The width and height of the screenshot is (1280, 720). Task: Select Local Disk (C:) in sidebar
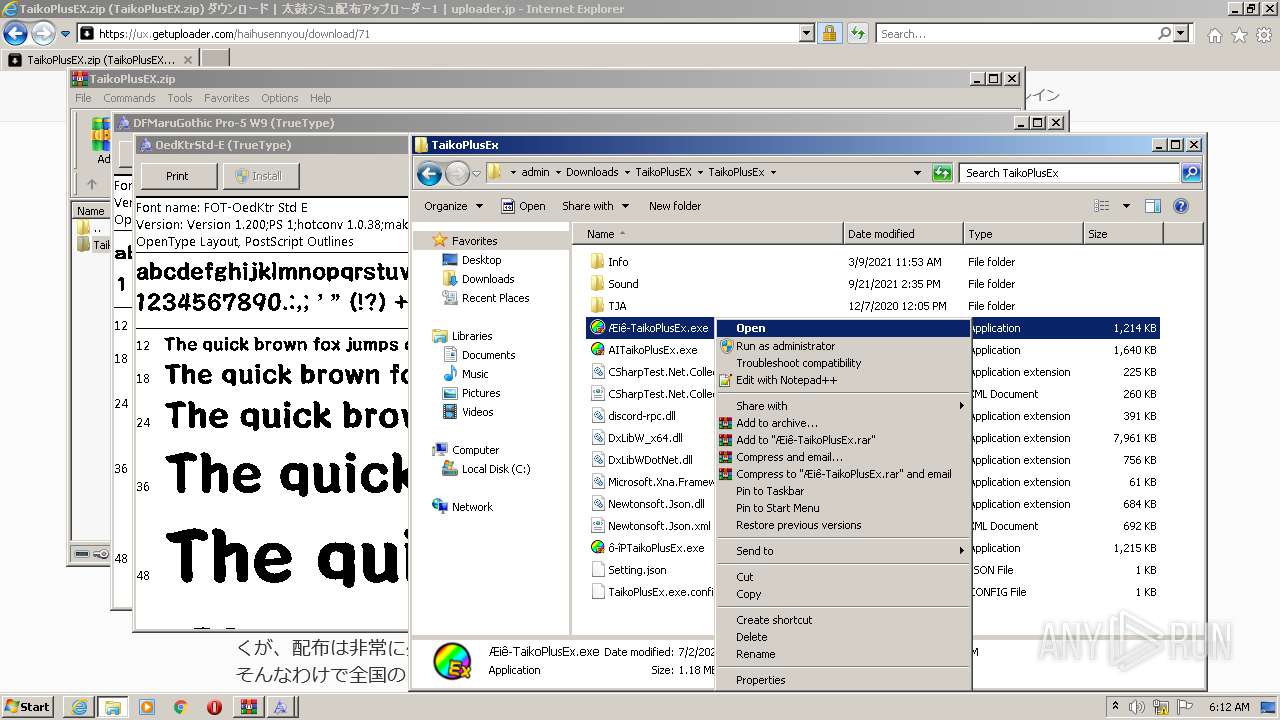click(496, 469)
